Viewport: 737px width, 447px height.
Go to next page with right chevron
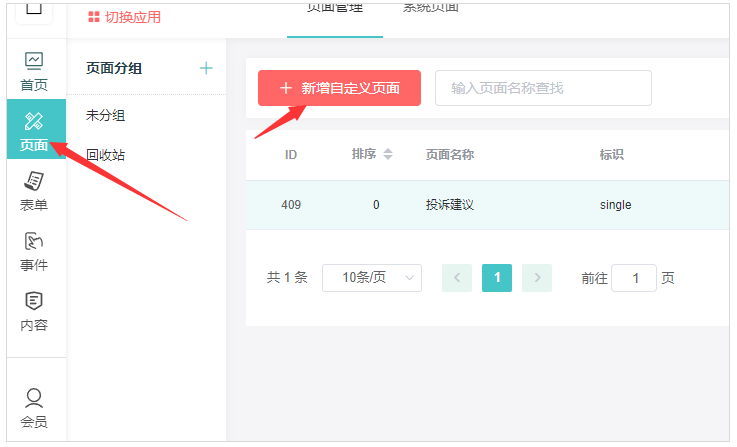[x=537, y=278]
